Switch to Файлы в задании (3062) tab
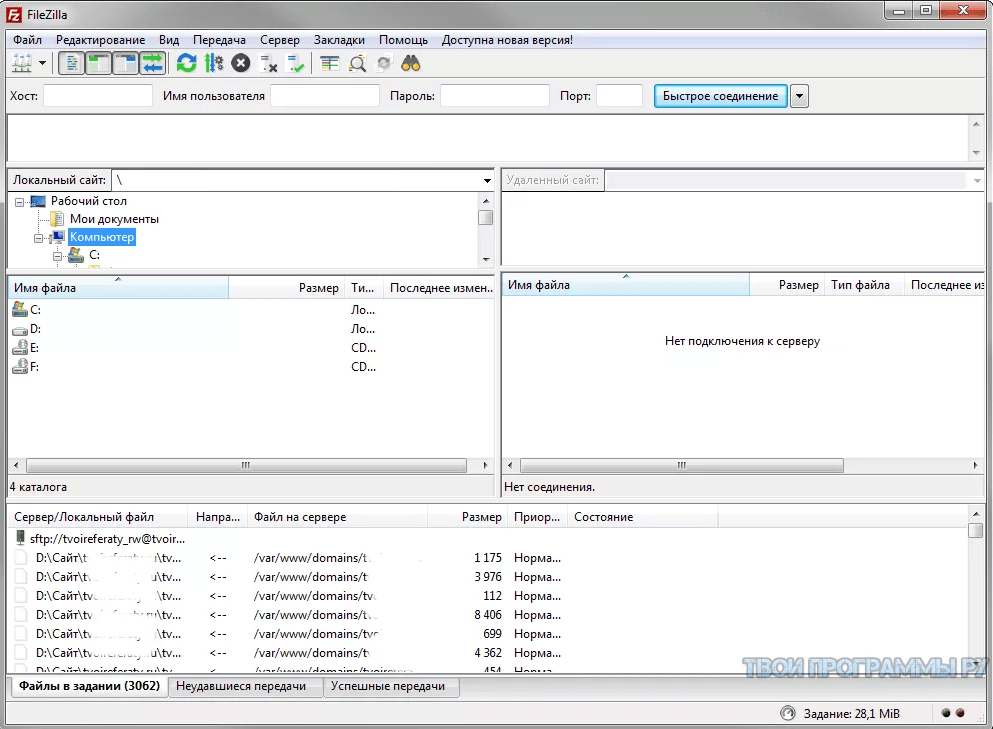 tap(89, 686)
